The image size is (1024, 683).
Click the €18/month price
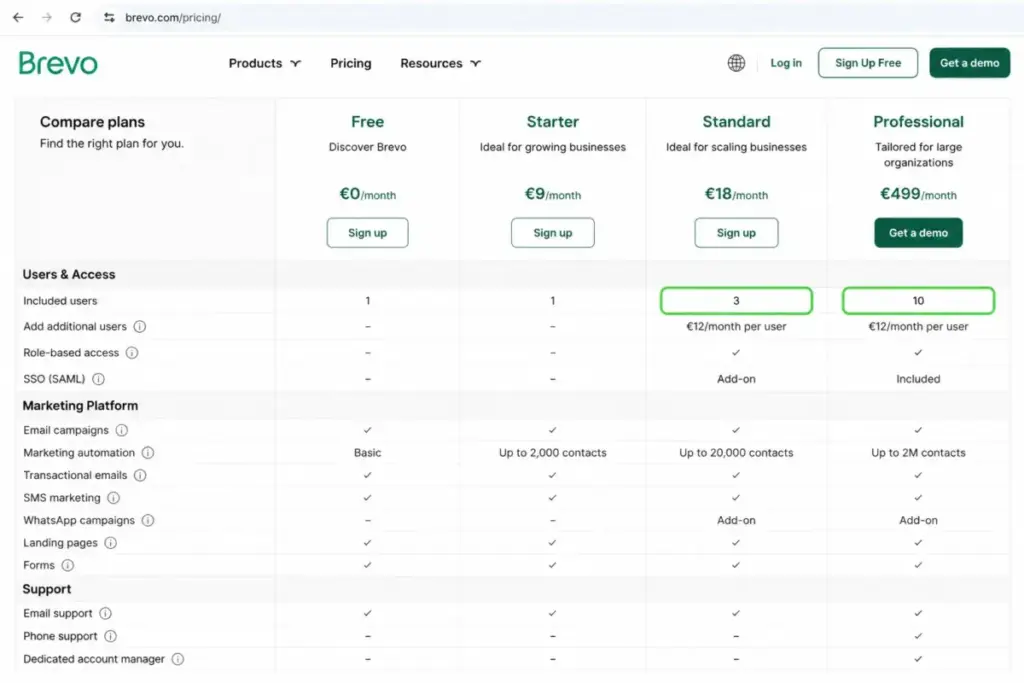(x=736, y=194)
